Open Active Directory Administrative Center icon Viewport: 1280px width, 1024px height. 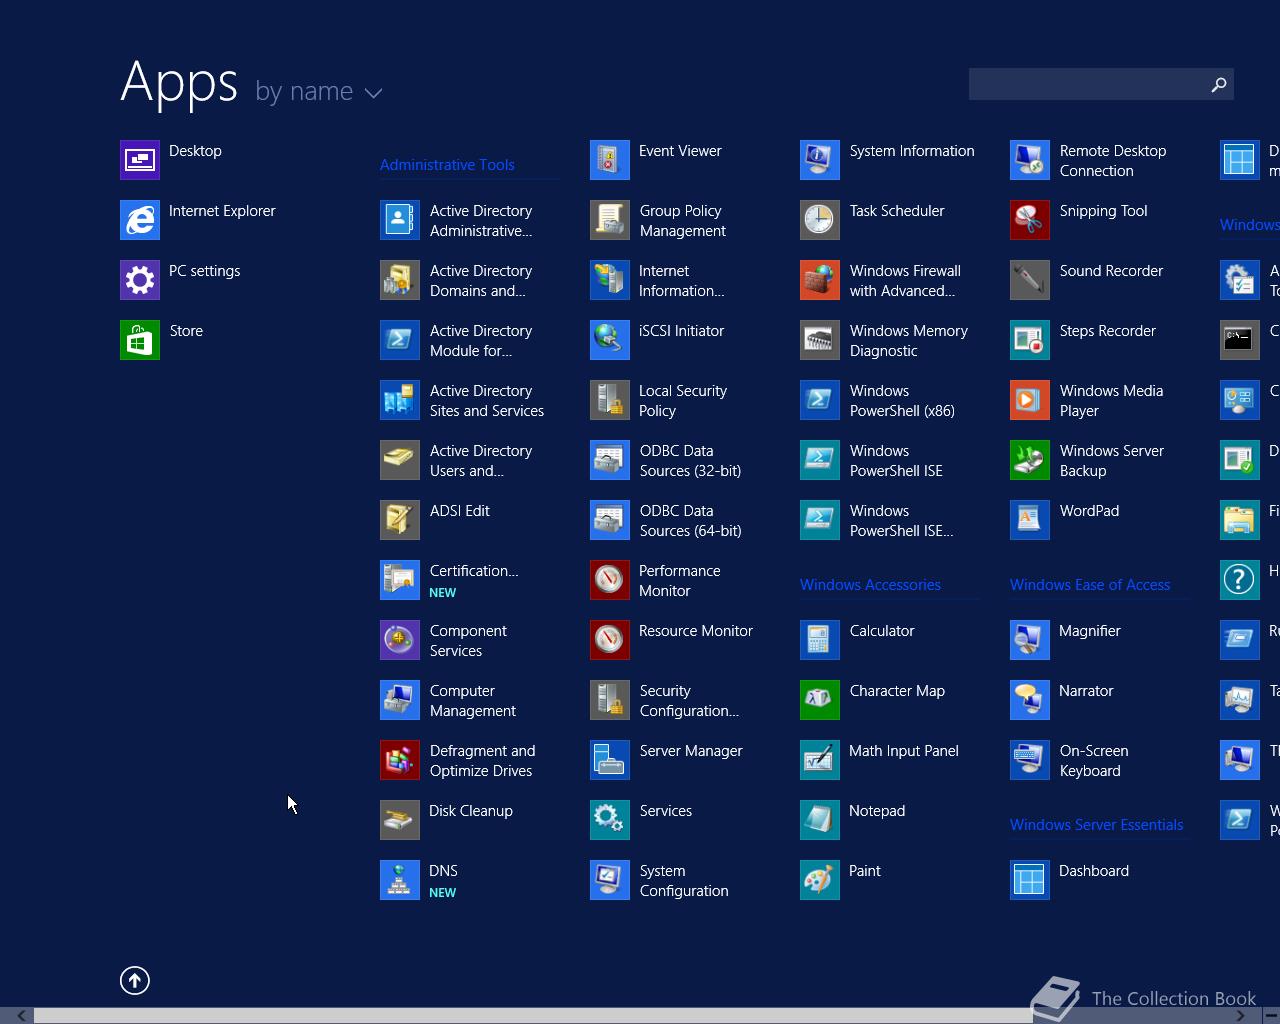[x=400, y=220]
